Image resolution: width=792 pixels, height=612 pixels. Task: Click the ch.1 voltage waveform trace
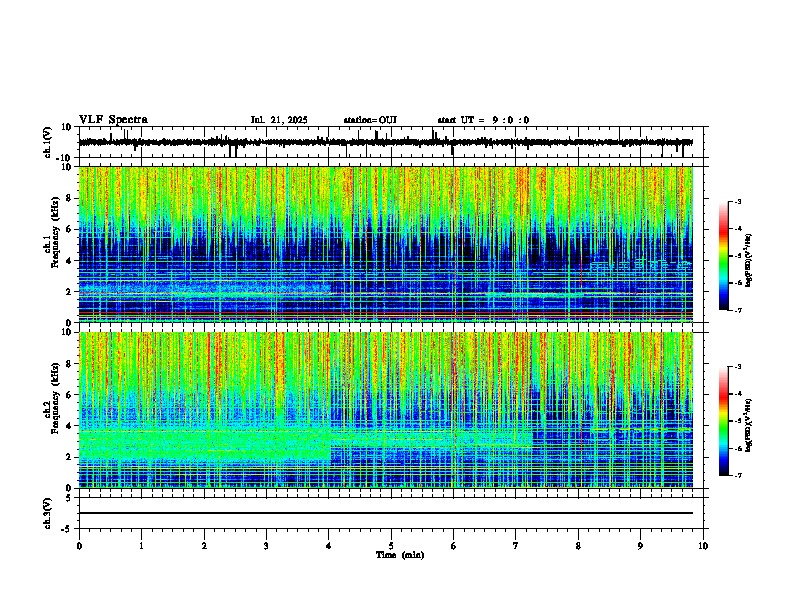tap(385, 142)
